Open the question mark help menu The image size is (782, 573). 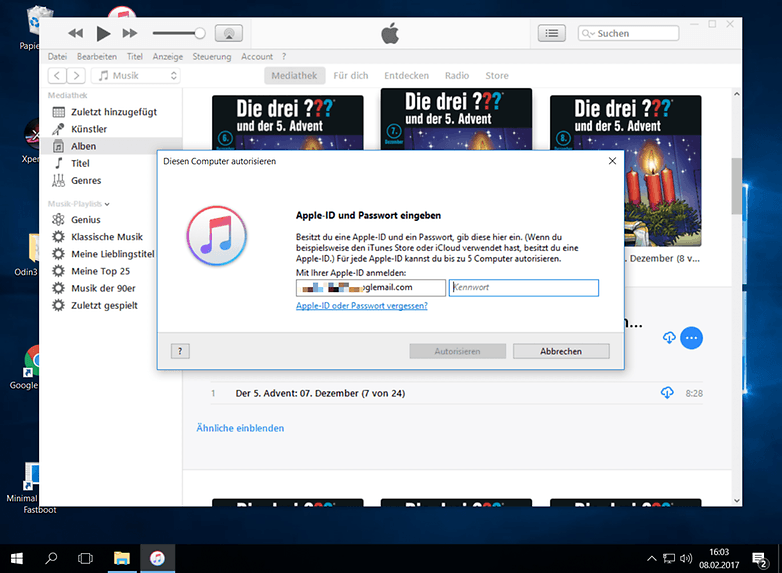[284, 56]
